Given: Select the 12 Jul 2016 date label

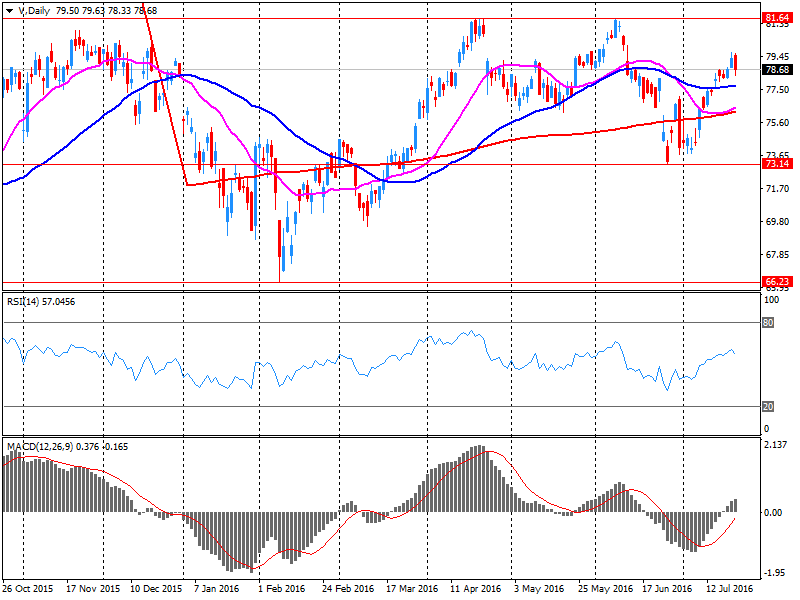Looking at the screenshot, I should click(x=730, y=588).
